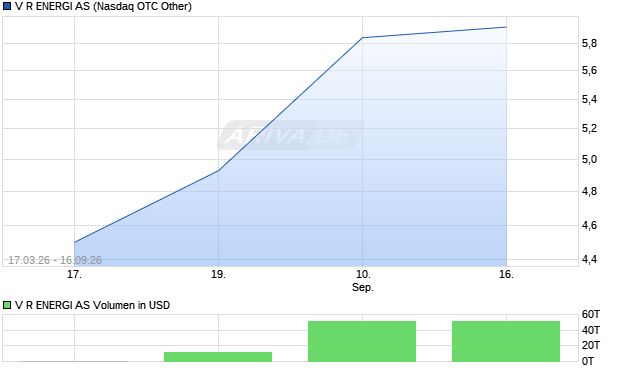Select the x-axis label 19.
Screen dimensions: 620x371
click(x=218, y=274)
